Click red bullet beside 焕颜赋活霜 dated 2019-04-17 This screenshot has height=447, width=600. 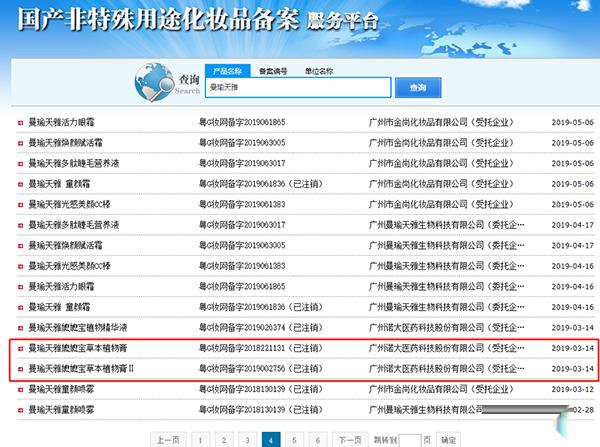click(x=21, y=246)
